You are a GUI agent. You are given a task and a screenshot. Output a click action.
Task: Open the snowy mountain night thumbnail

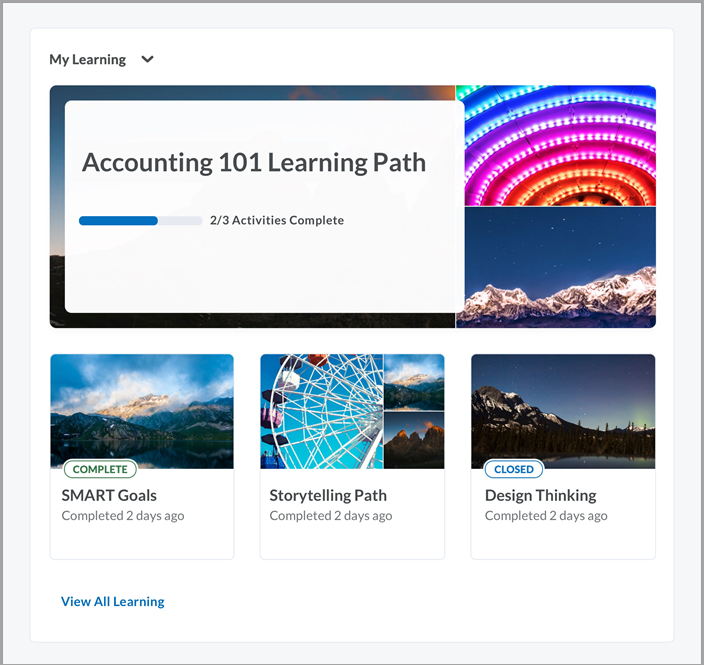(x=560, y=268)
